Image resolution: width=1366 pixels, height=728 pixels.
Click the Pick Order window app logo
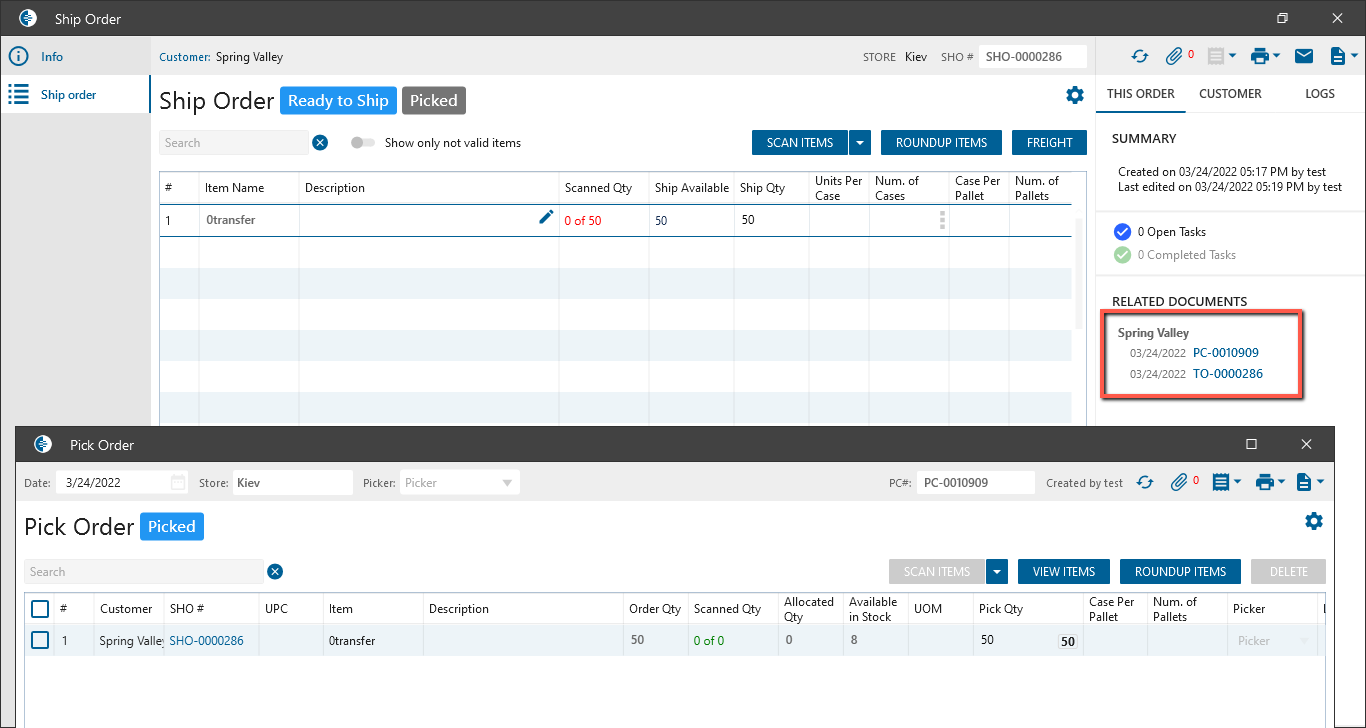pos(42,444)
